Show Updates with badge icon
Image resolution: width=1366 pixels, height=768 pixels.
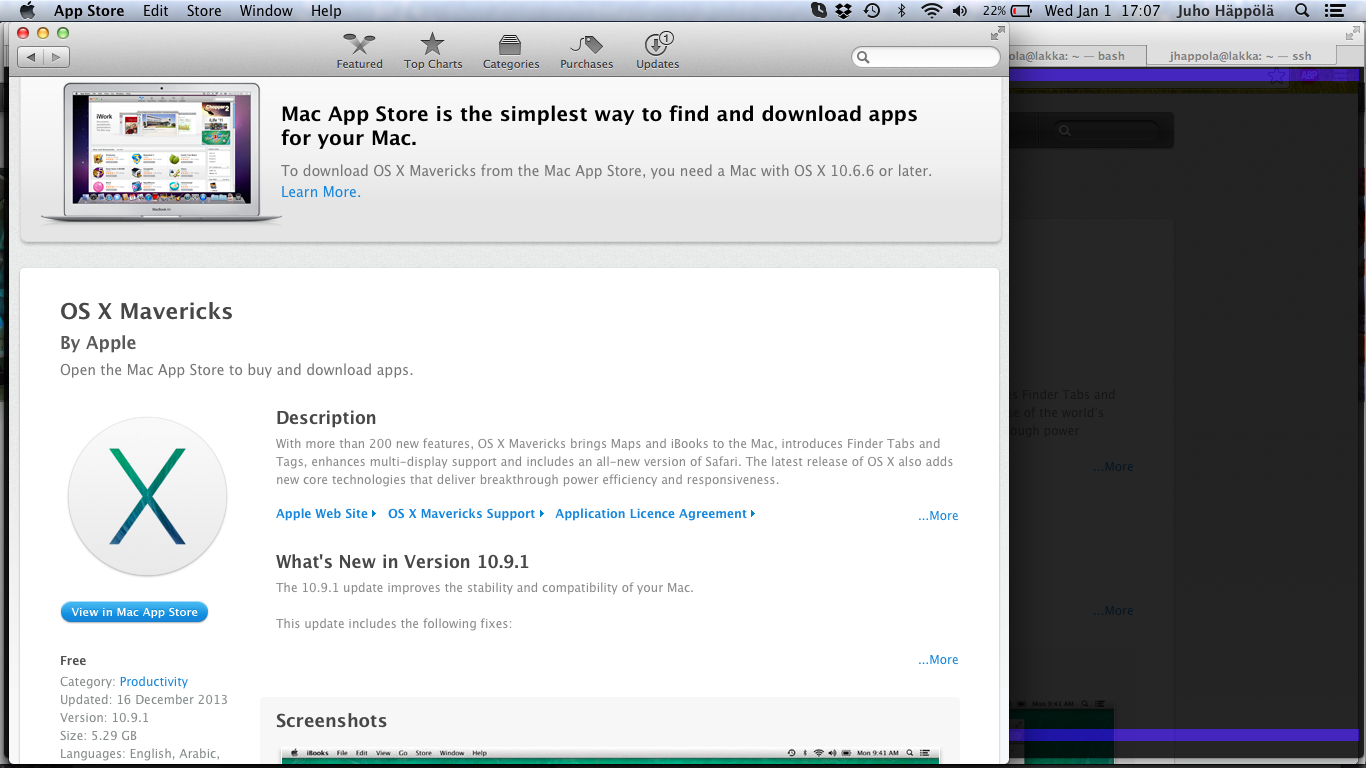tap(657, 46)
